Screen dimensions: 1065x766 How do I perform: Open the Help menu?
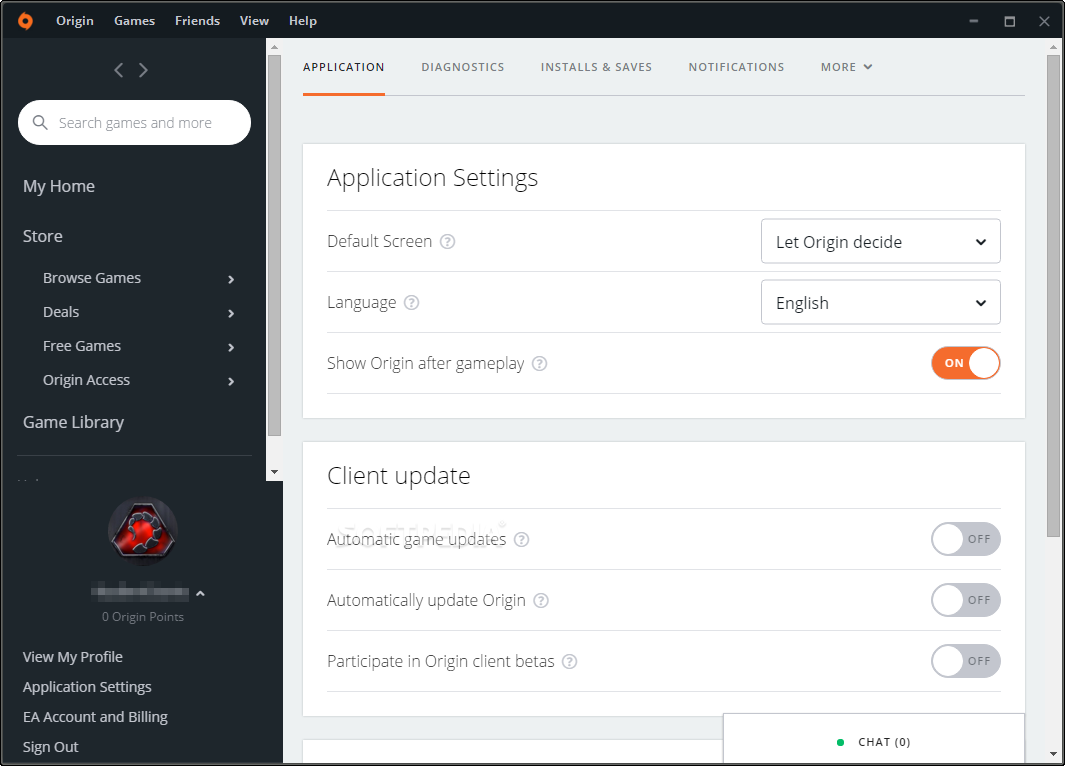(303, 21)
